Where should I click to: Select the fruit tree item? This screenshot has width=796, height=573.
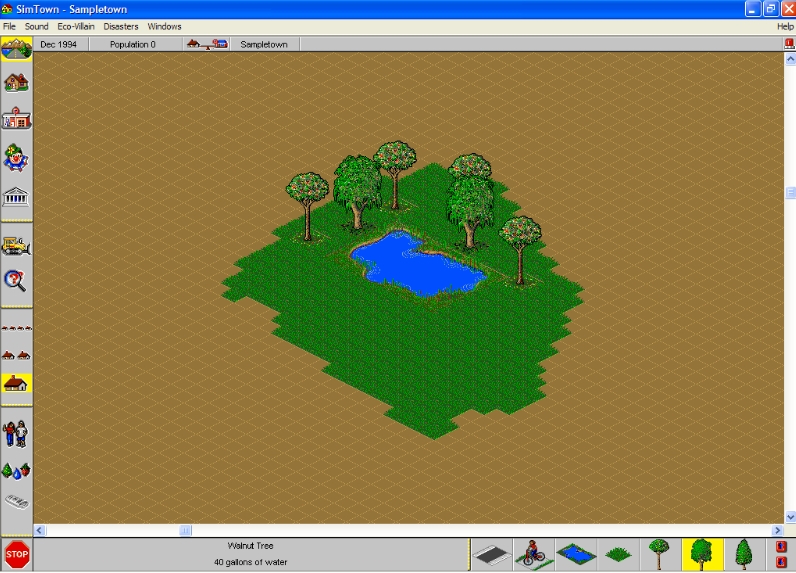(659, 554)
